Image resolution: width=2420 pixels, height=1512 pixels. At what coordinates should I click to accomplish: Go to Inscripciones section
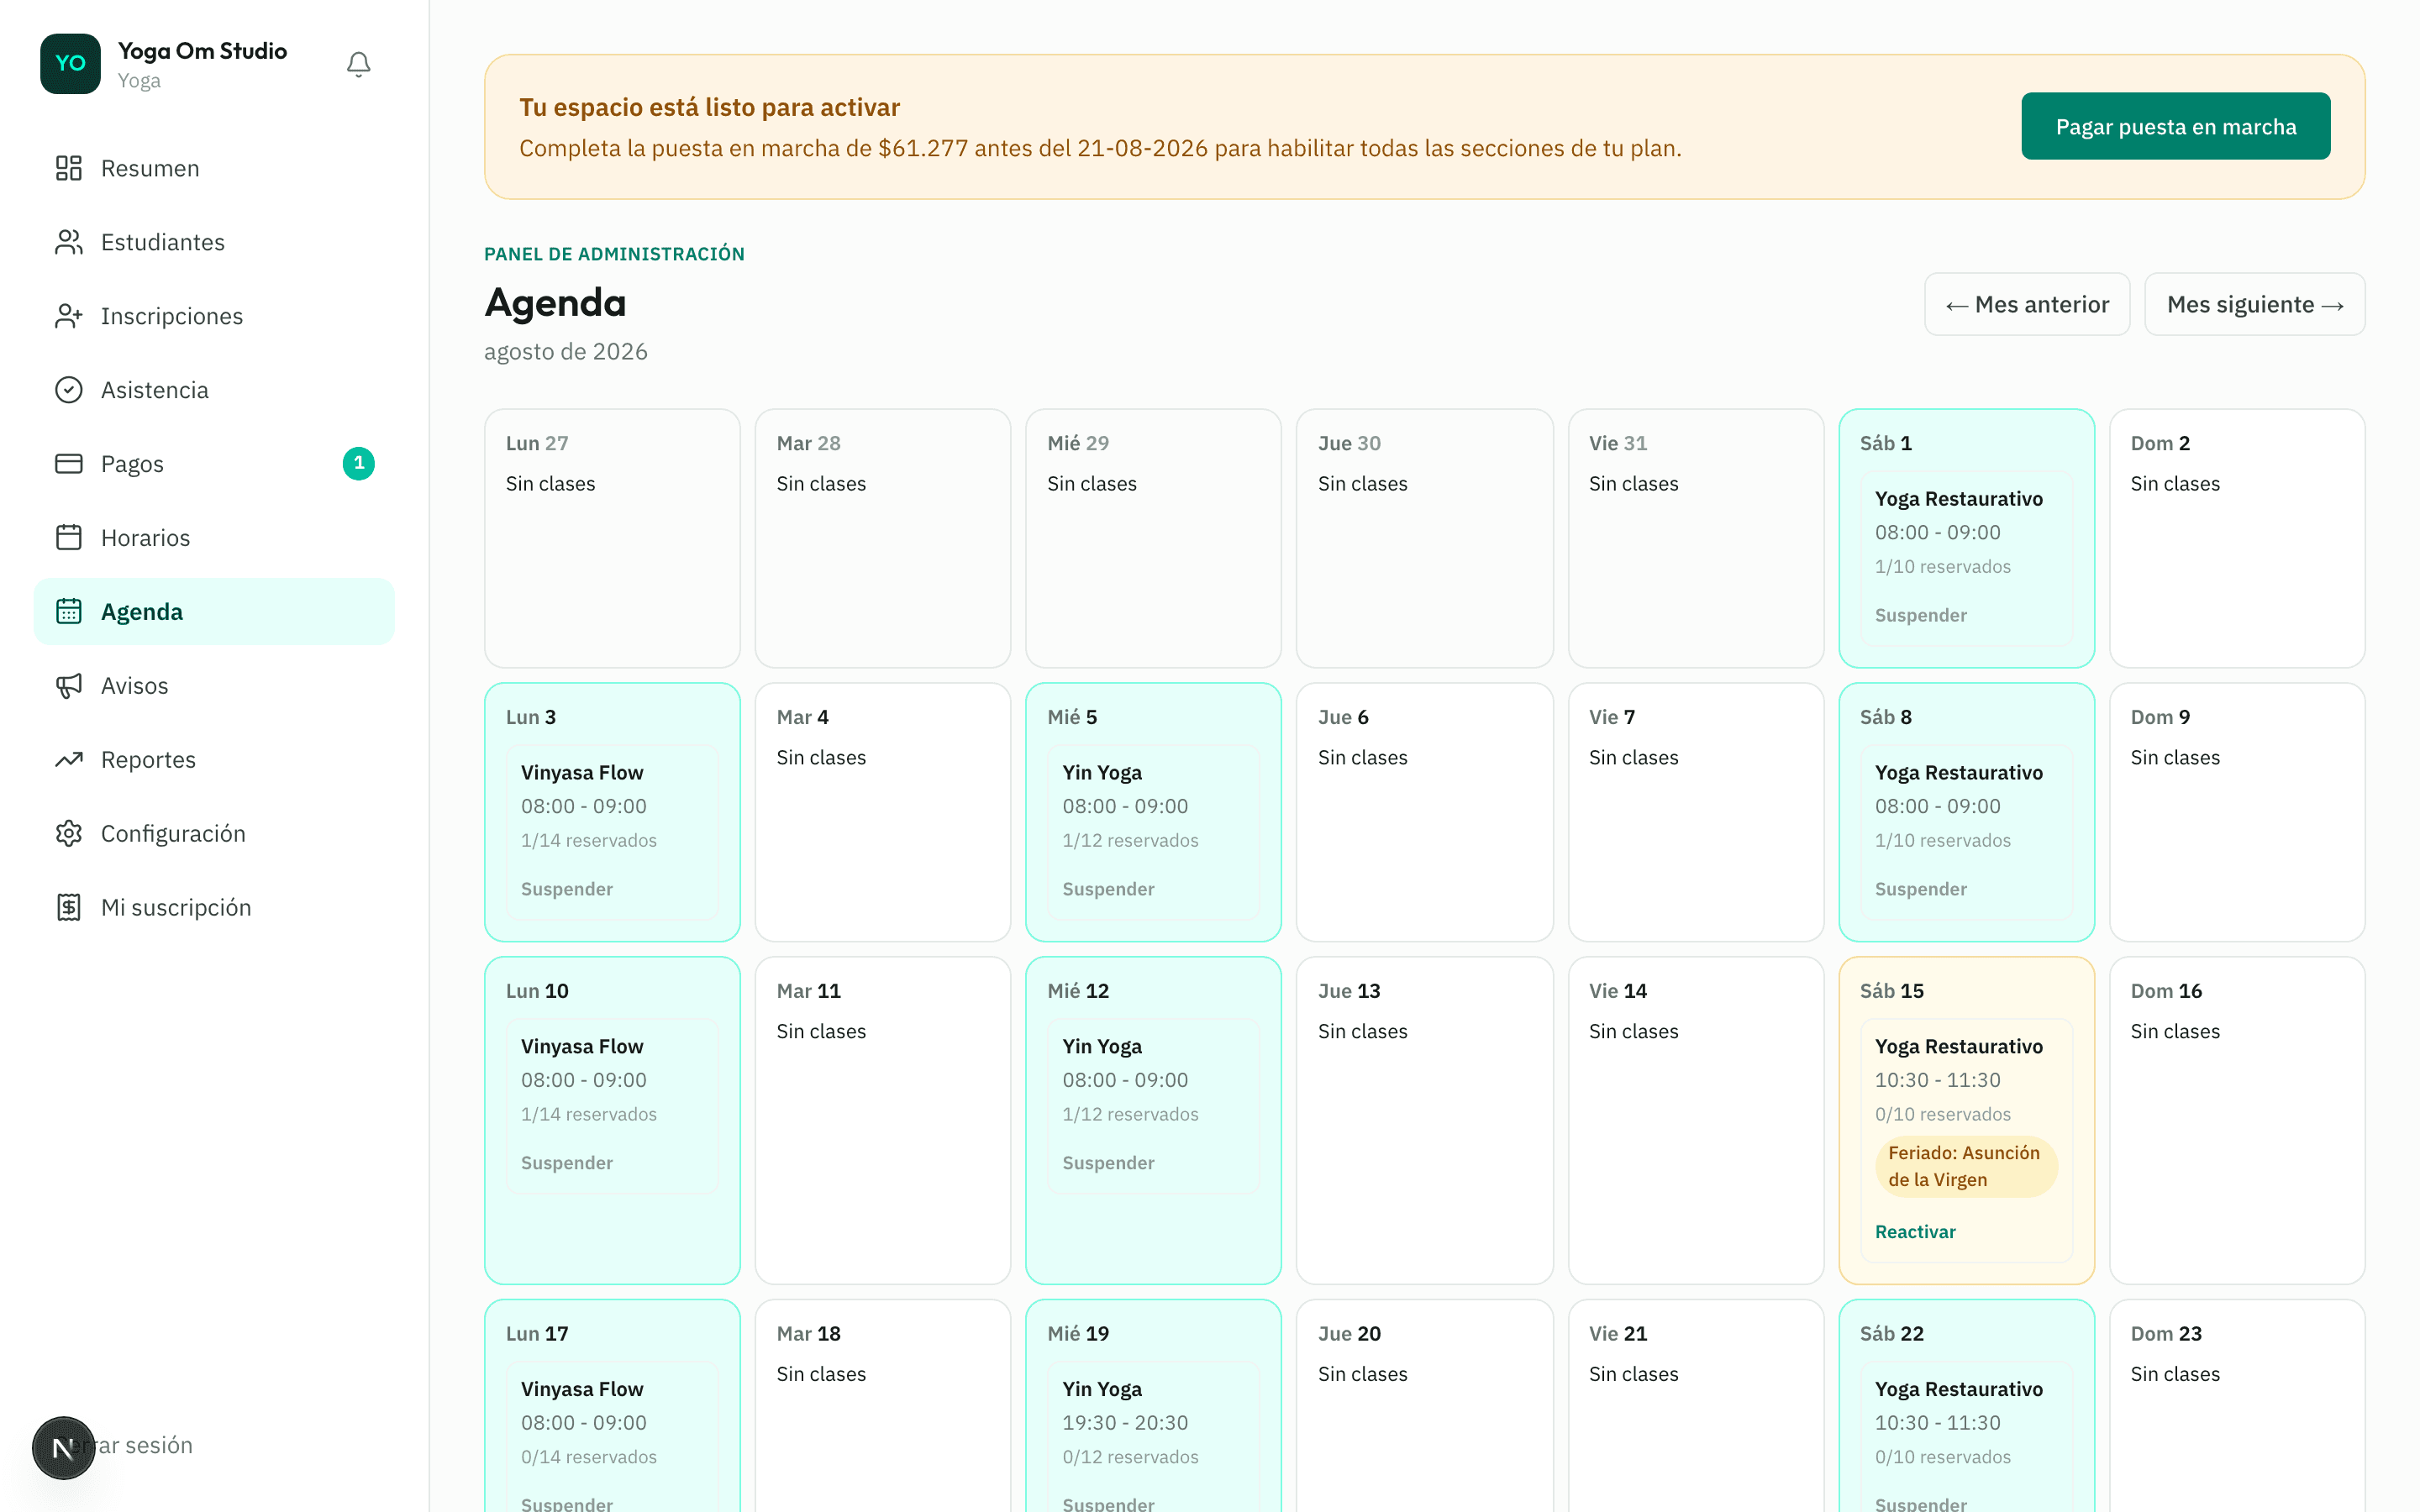[214, 316]
